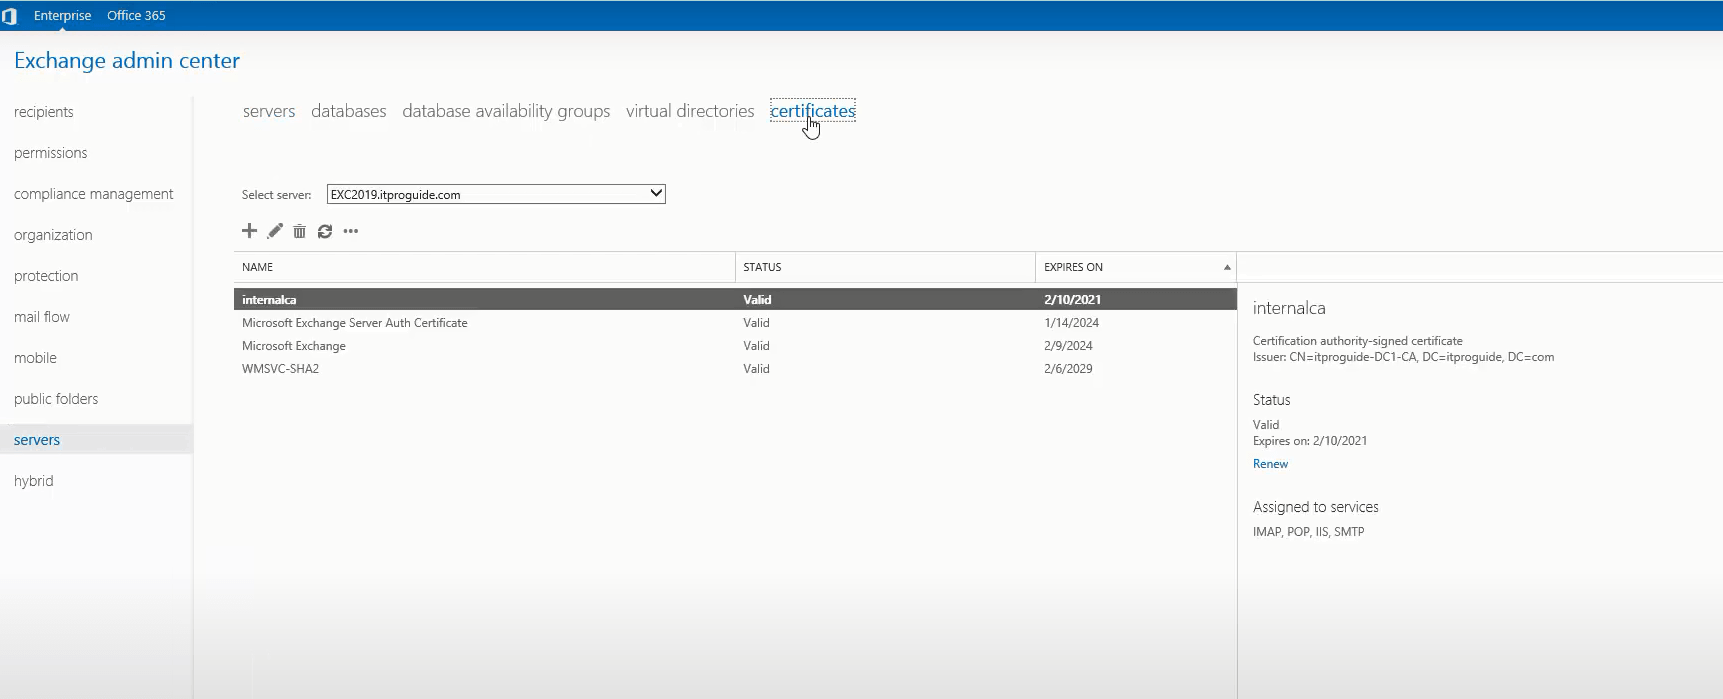The image size is (1723, 699).
Task: Click the refresh icon in toolbar
Action: tap(325, 231)
